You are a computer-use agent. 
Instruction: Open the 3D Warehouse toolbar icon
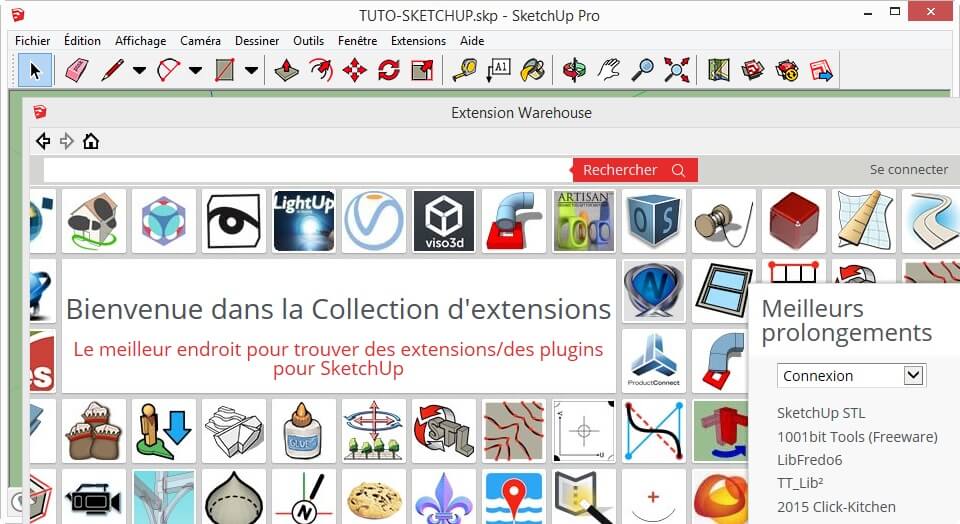(753, 70)
